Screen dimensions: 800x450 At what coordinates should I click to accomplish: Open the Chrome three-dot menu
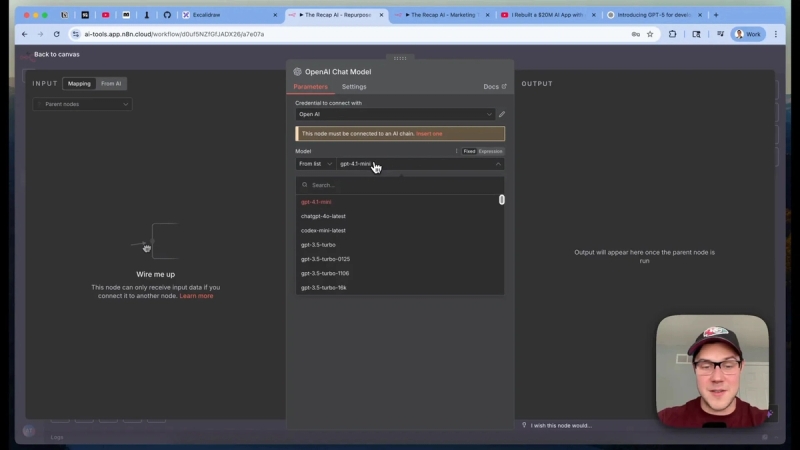(x=776, y=34)
